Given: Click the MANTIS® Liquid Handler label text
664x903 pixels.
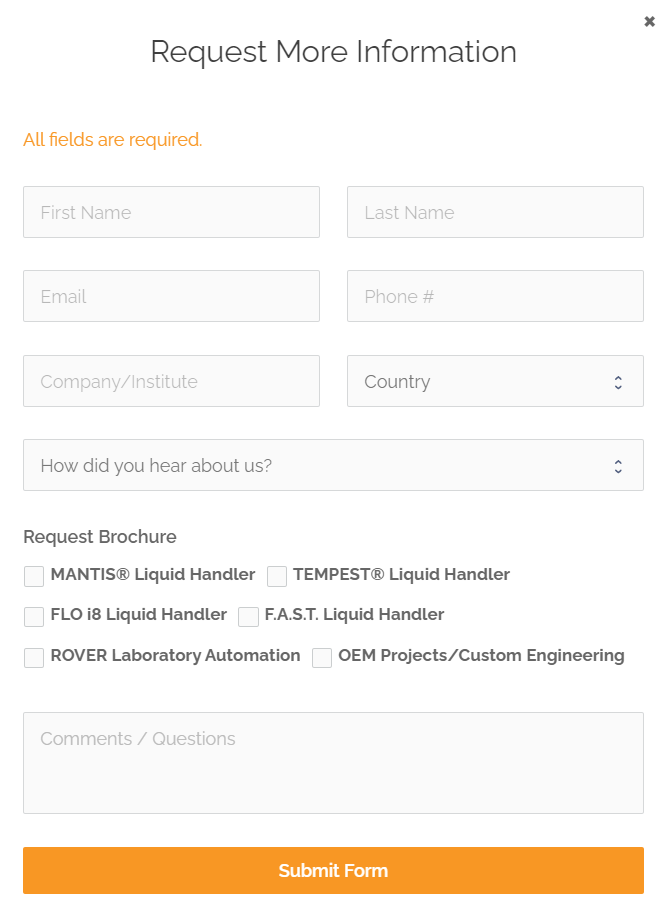Looking at the screenshot, I should coord(153,575).
